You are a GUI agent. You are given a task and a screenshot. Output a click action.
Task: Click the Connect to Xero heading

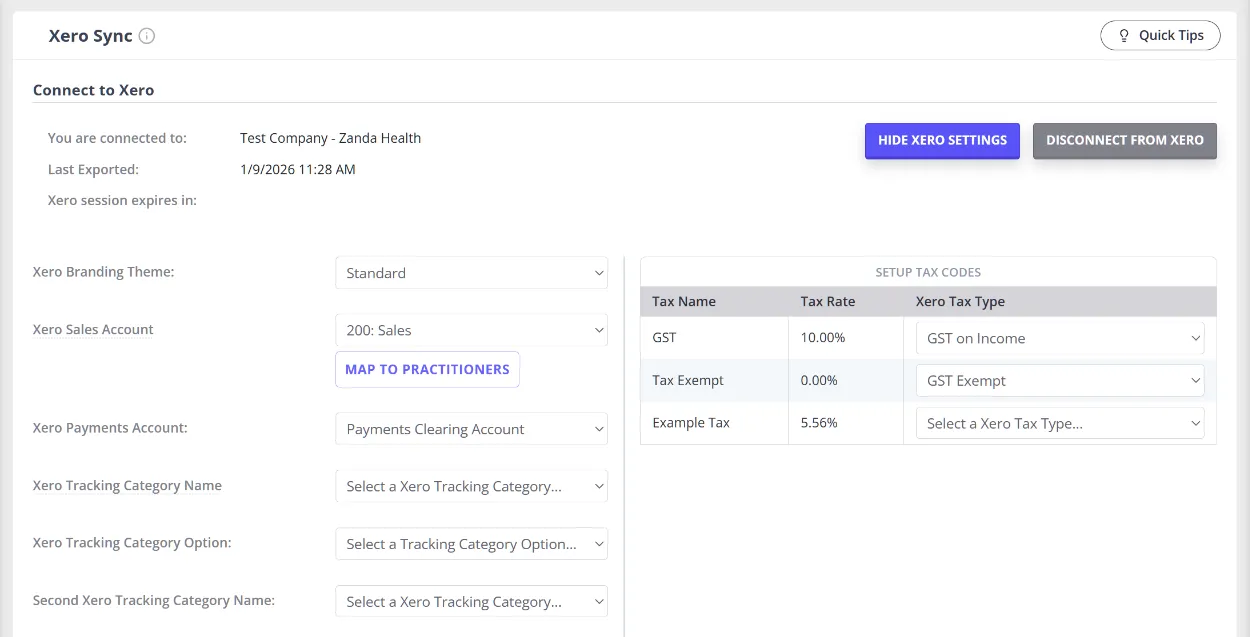pos(93,90)
